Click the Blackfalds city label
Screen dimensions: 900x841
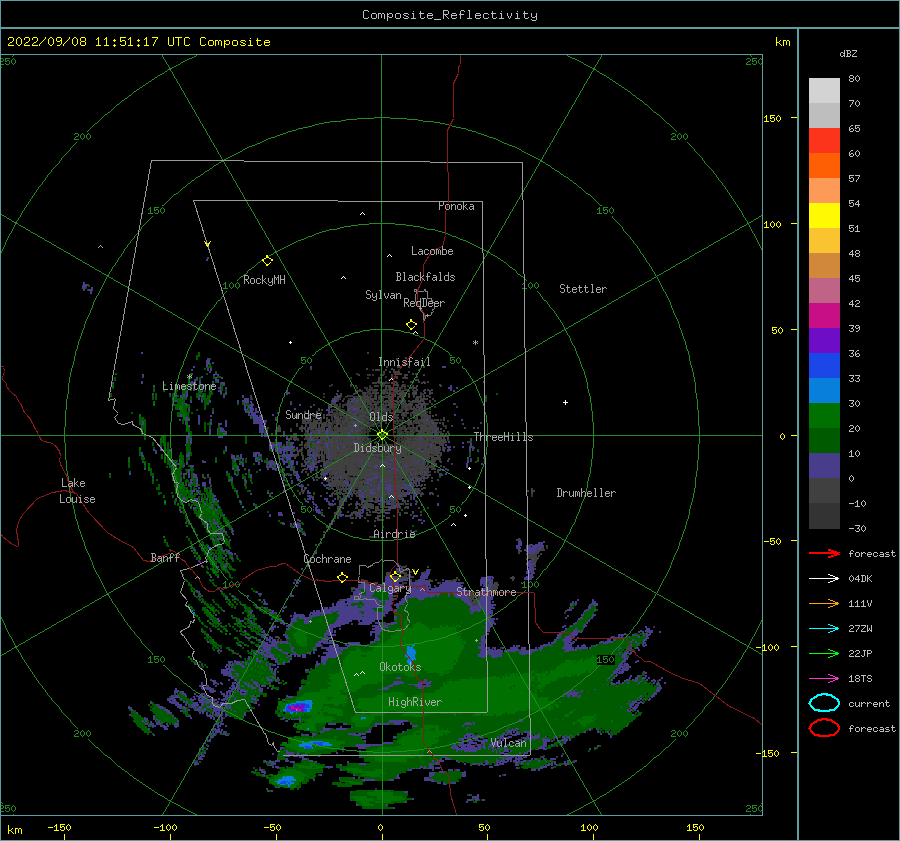(x=425, y=277)
